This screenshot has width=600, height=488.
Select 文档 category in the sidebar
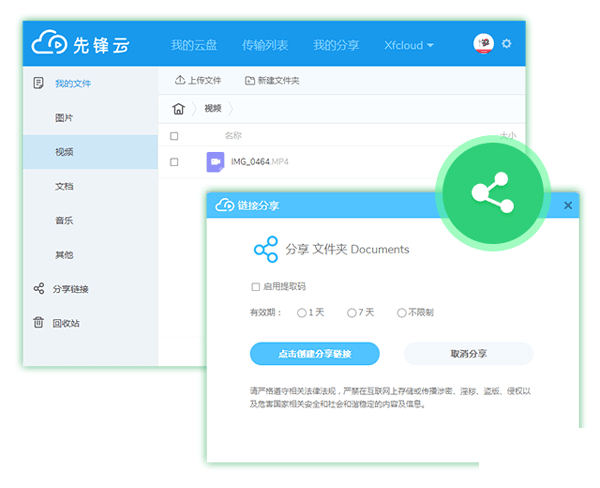(x=64, y=186)
